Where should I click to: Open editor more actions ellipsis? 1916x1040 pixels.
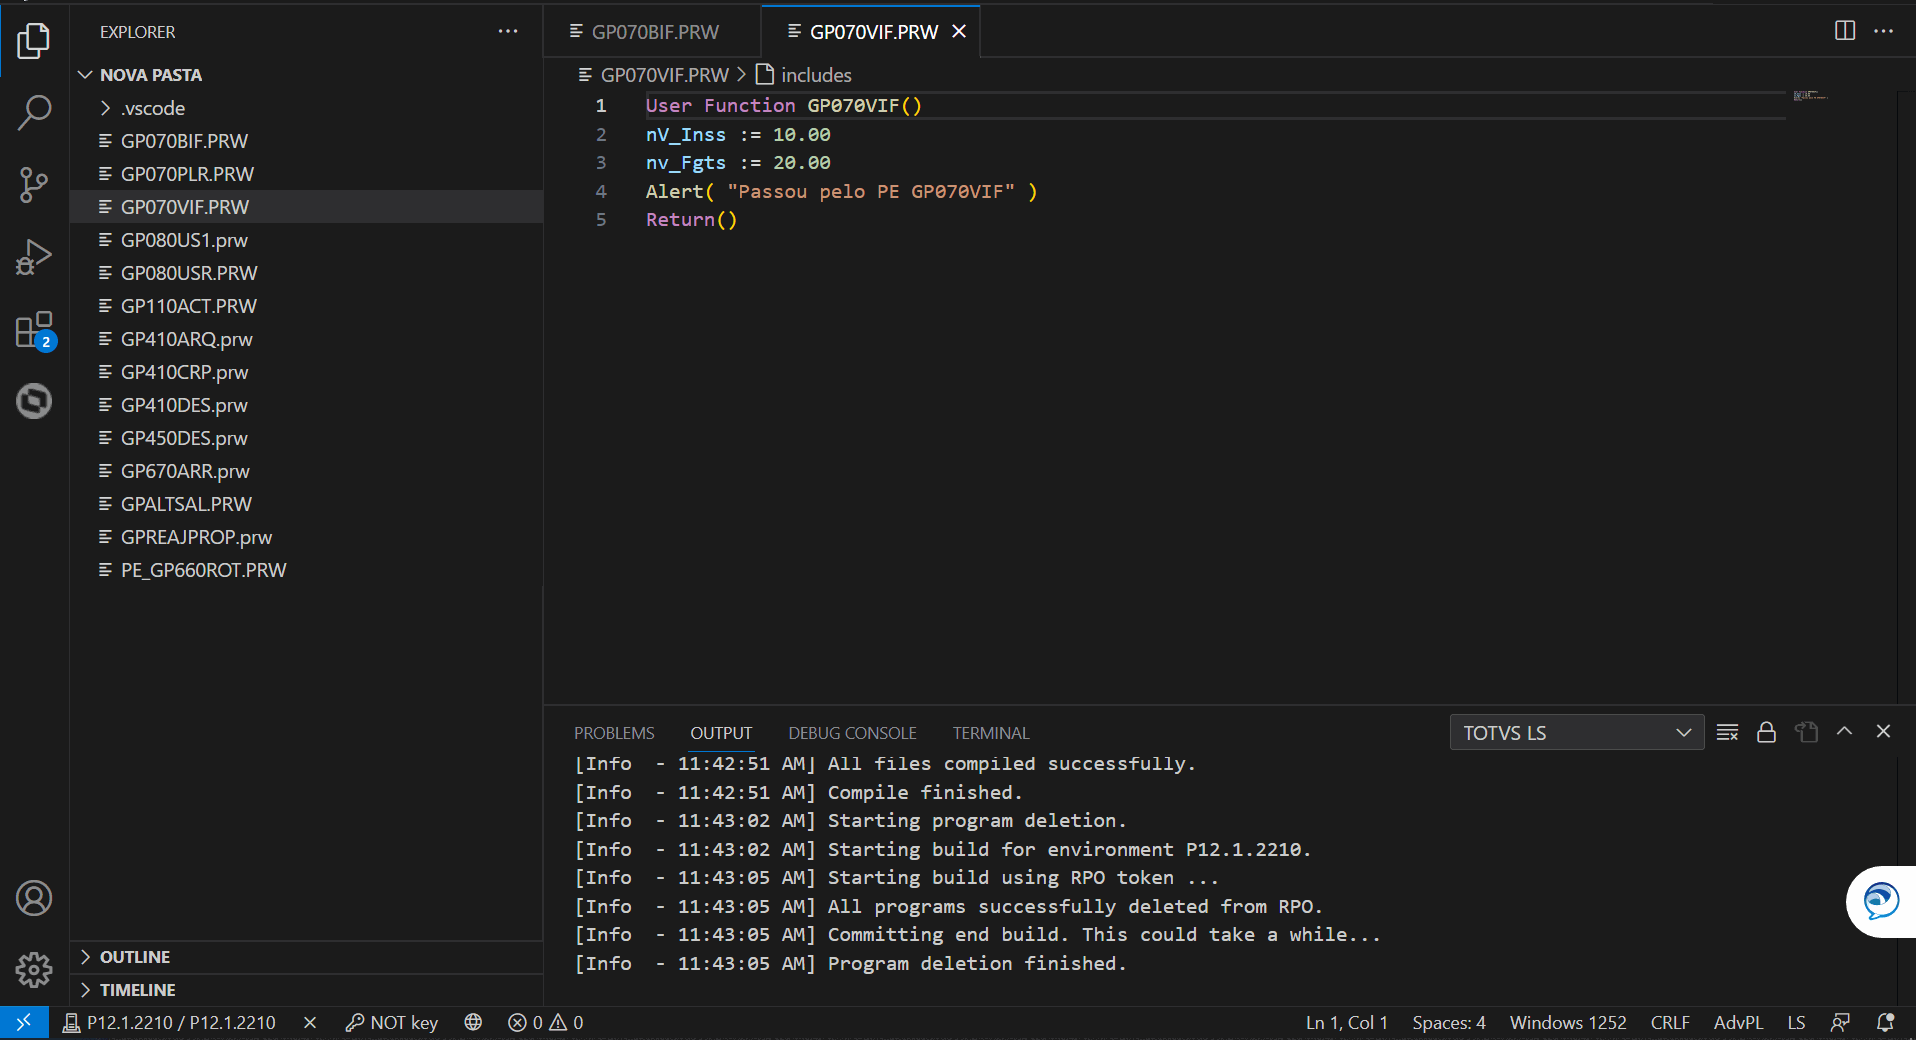(1884, 31)
